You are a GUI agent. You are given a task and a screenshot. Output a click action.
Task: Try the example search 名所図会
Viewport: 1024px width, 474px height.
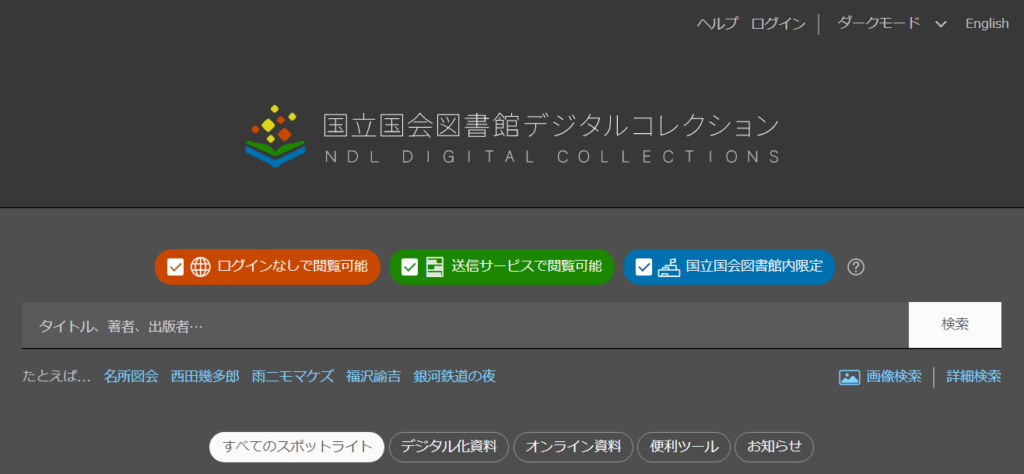point(131,377)
